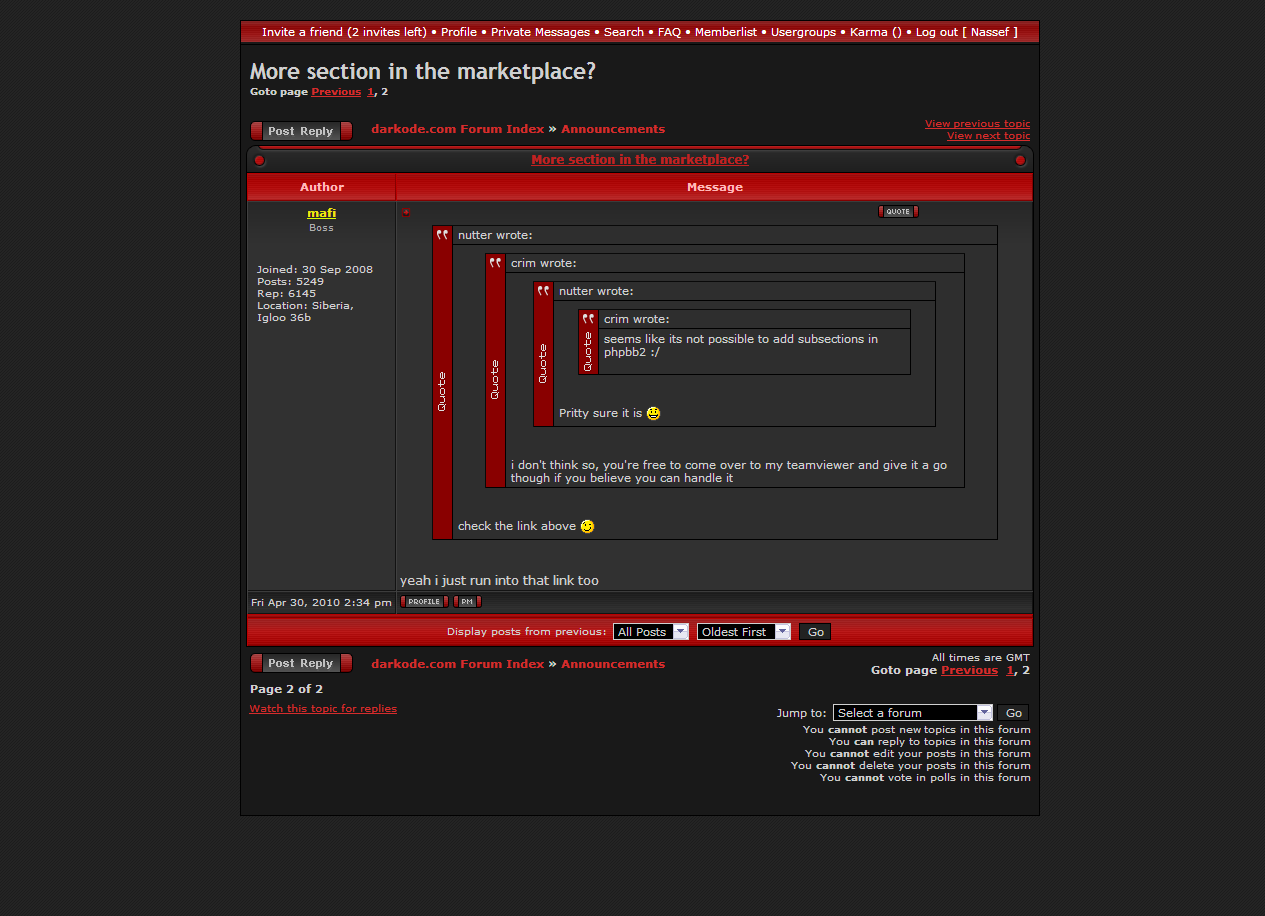Open the Oldest First sort dropdown
1265x916 pixels.
pos(744,631)
